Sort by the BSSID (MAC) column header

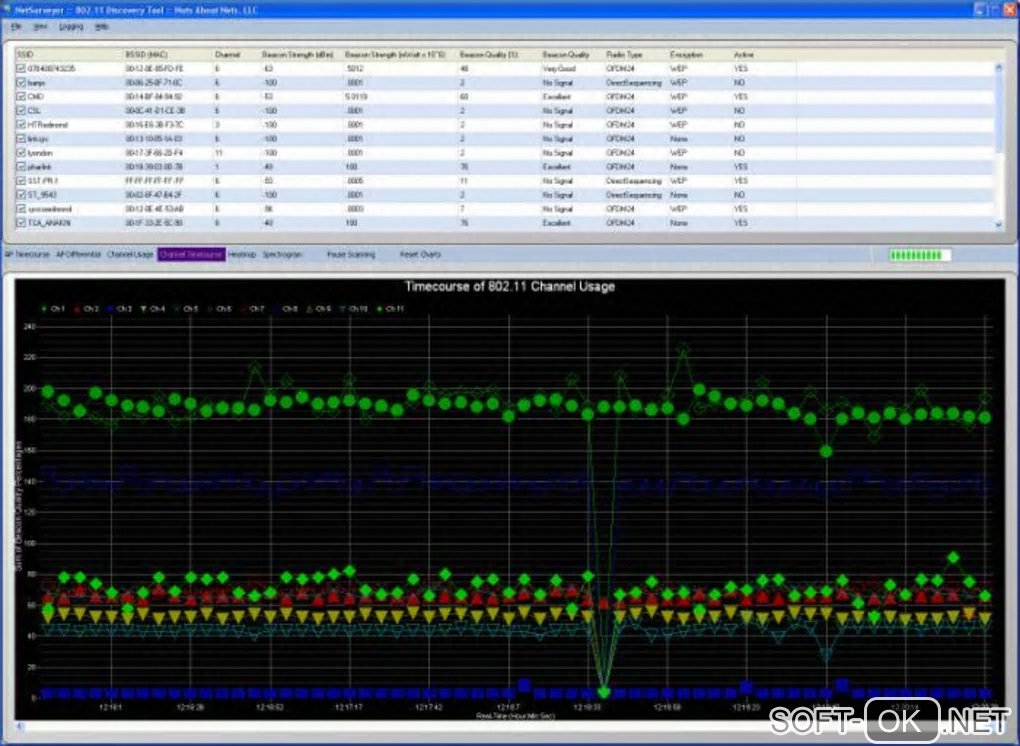coord(146,55)
